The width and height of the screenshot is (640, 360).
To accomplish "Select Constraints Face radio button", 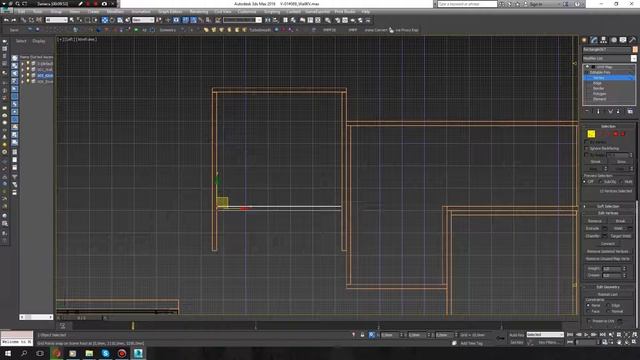I will pyautogui.click(x=588, y=311).
